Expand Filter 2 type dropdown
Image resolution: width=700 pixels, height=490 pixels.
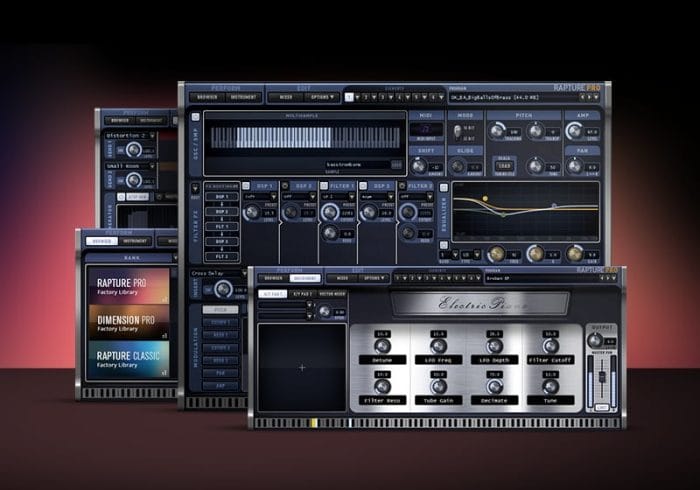[x=430, y=196]
